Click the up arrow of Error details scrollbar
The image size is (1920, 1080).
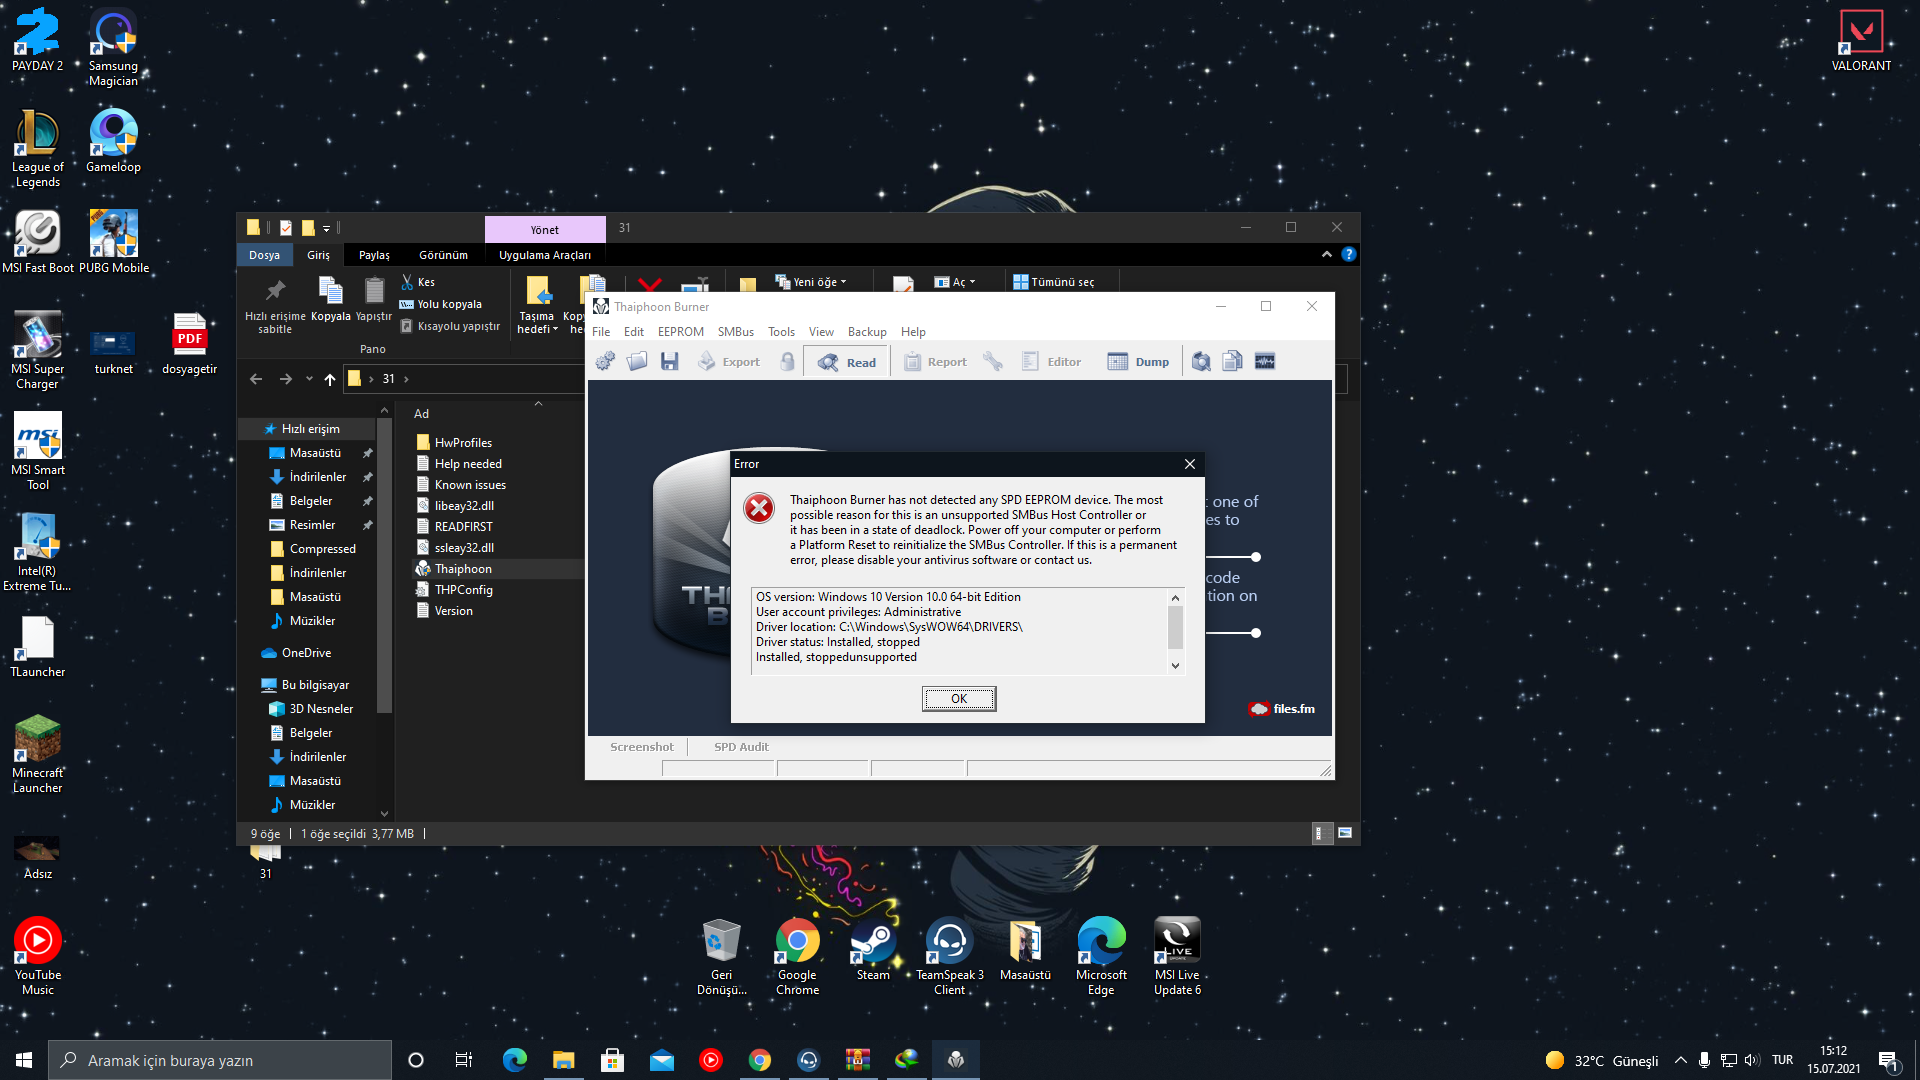[1176, 598]
